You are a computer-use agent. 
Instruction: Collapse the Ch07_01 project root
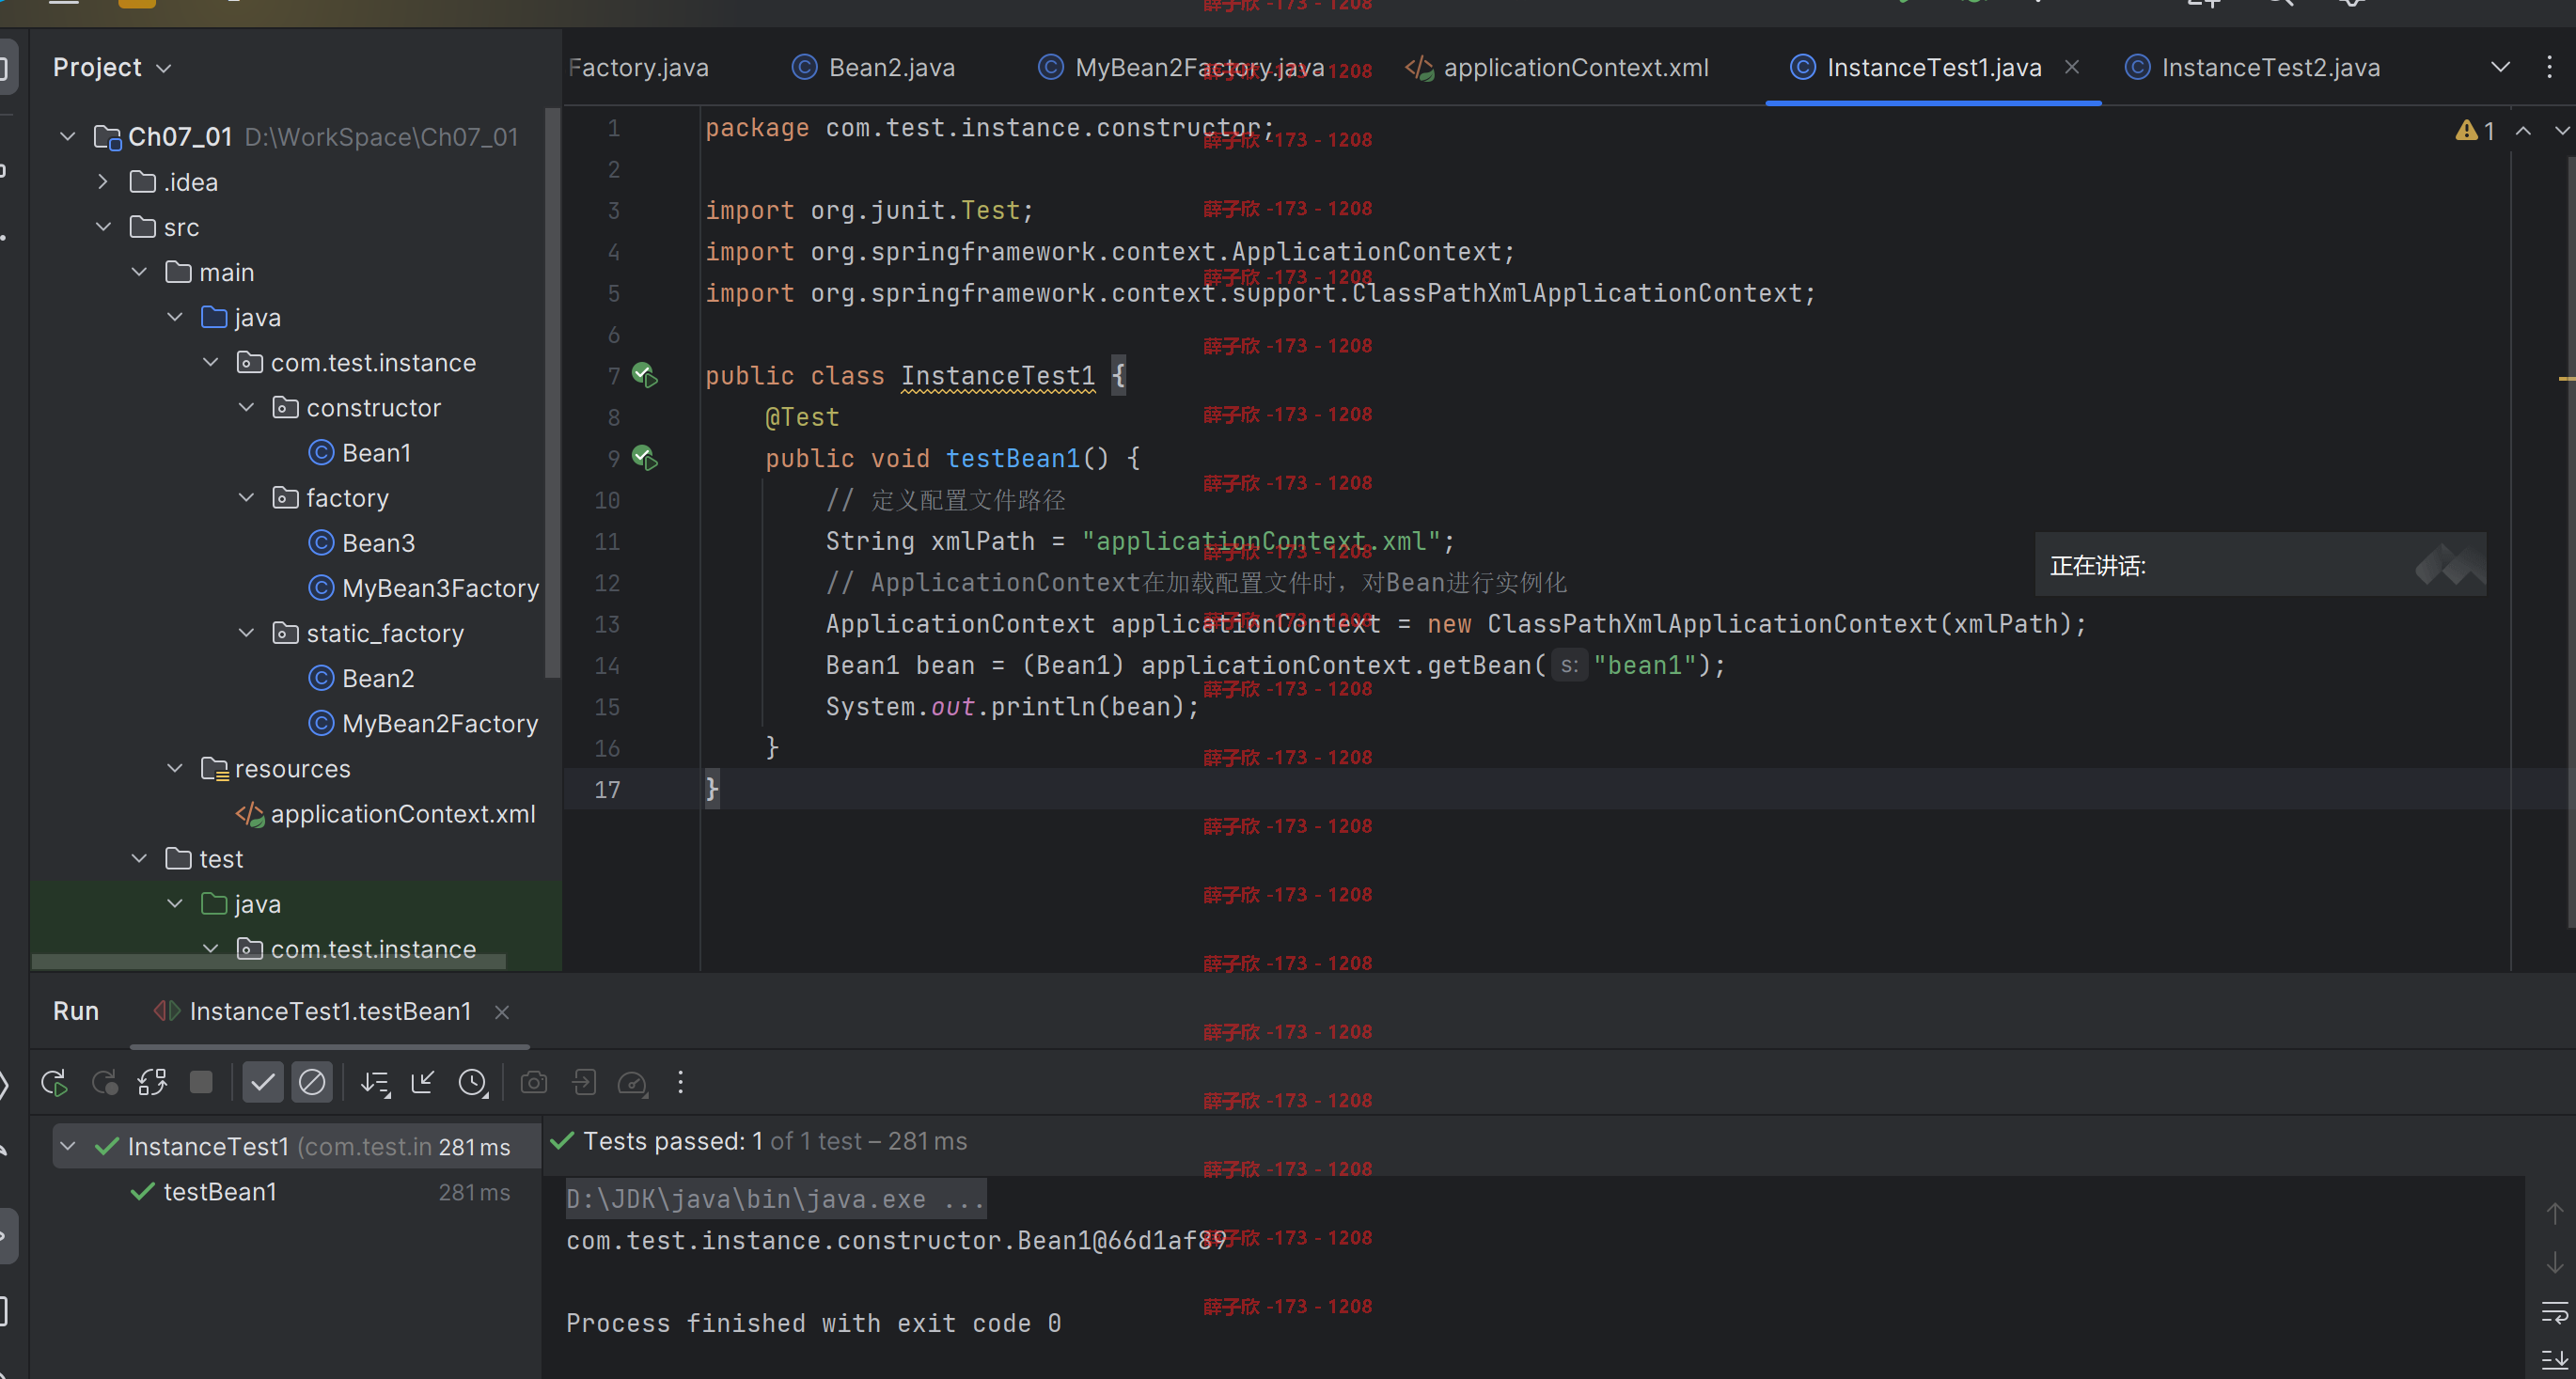(67, 136)
